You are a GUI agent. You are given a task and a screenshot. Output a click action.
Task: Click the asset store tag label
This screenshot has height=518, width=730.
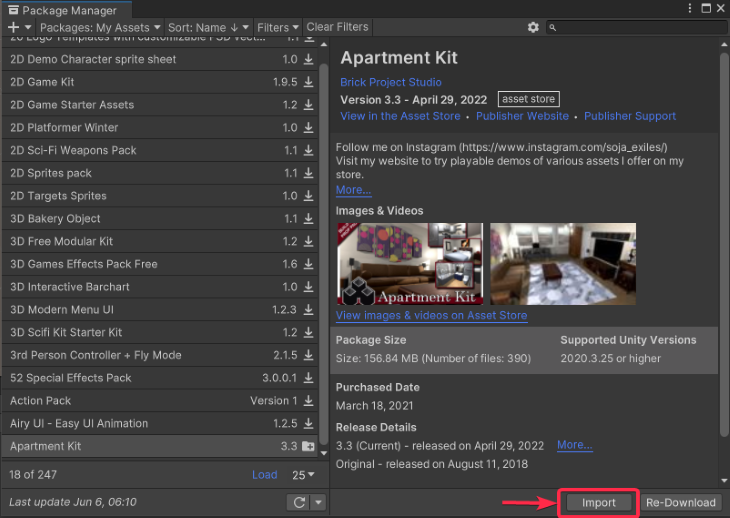[528, 99]
